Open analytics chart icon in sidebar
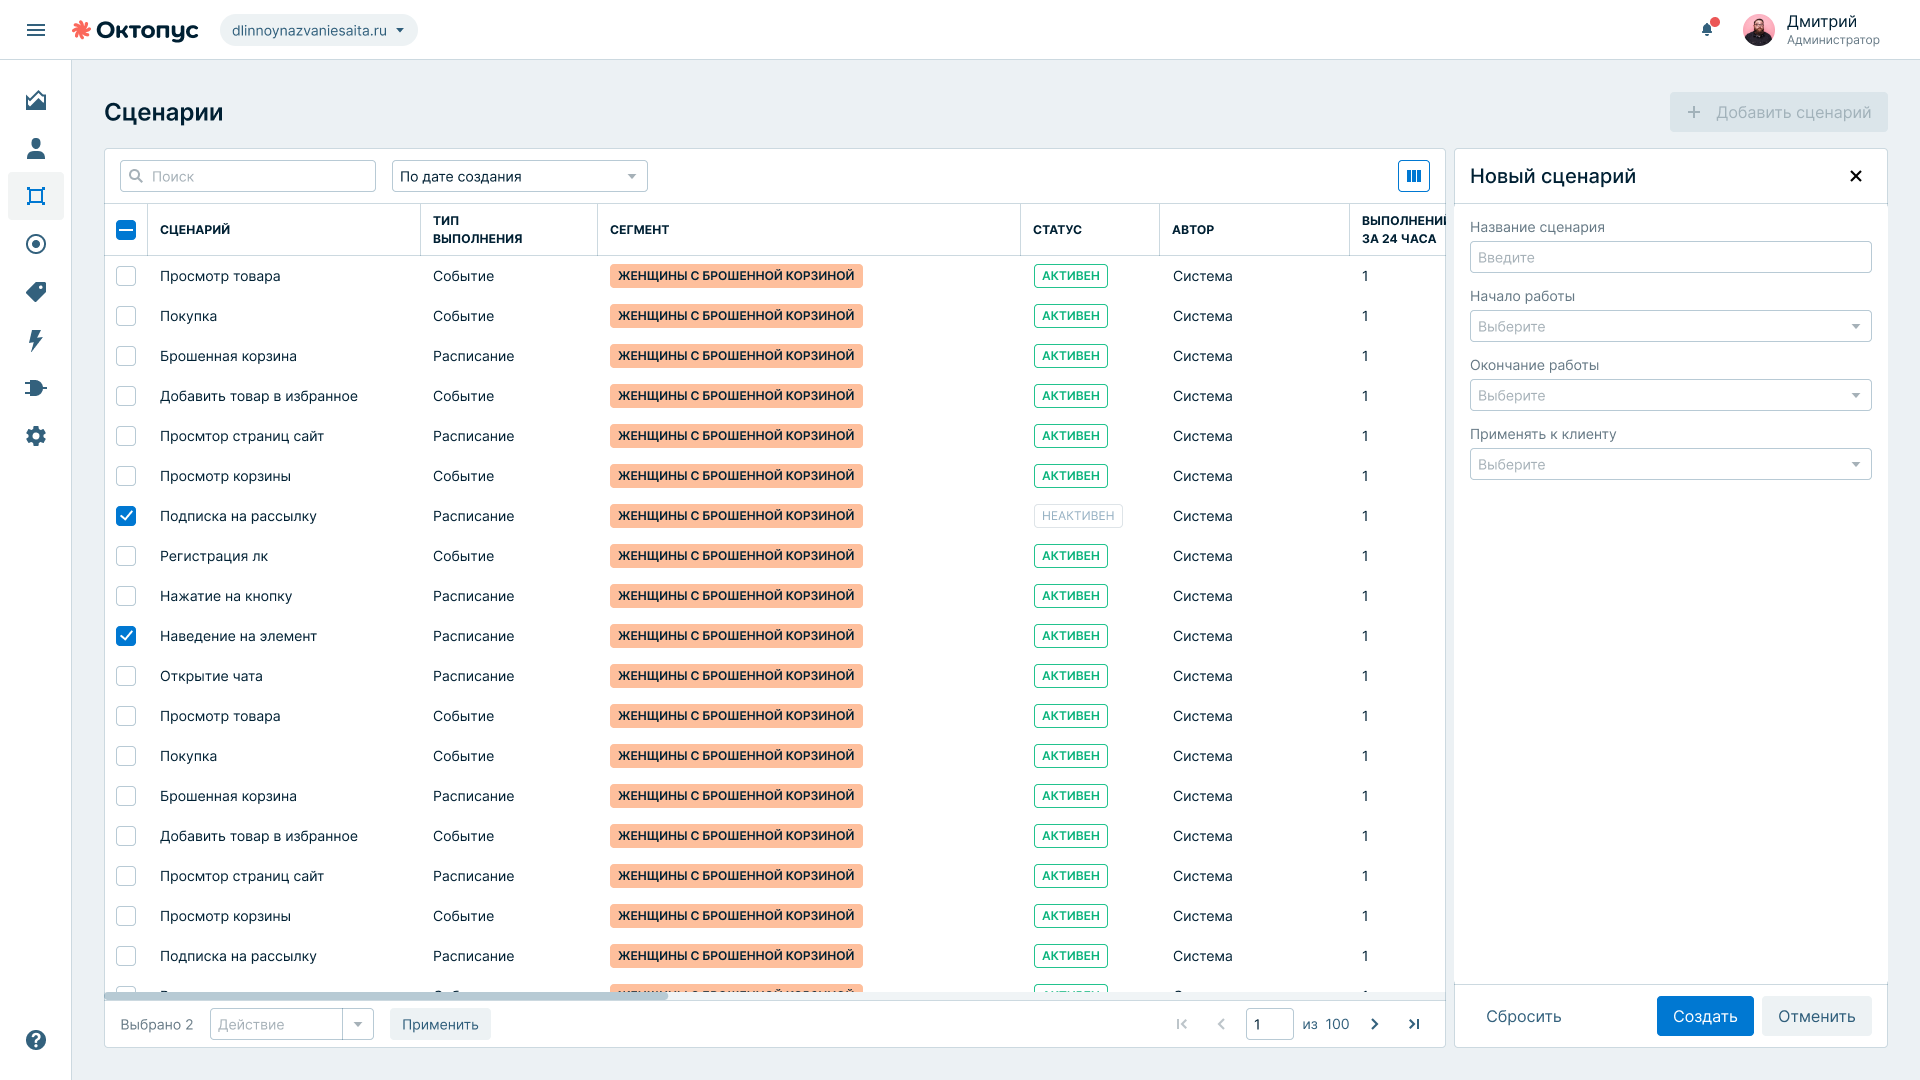The image size is (1920, 1080). coord(36,100)
